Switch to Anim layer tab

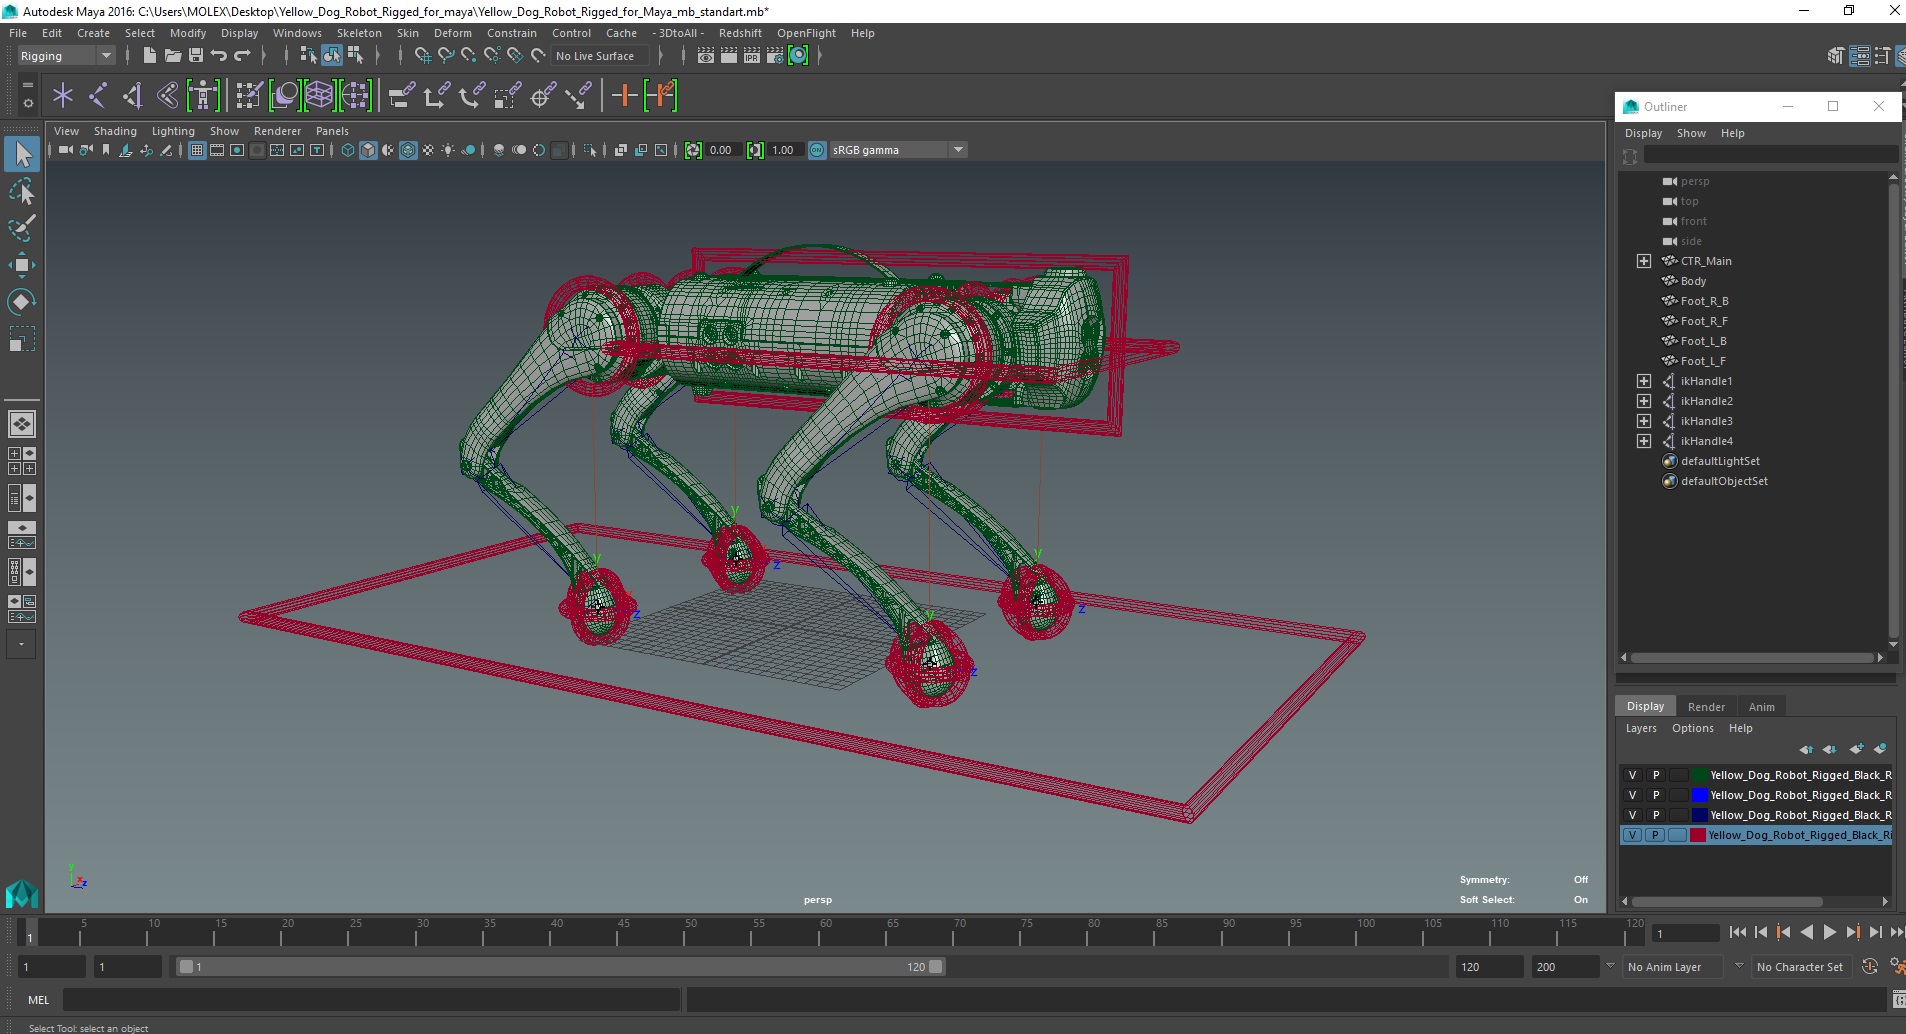[1761, 707]
